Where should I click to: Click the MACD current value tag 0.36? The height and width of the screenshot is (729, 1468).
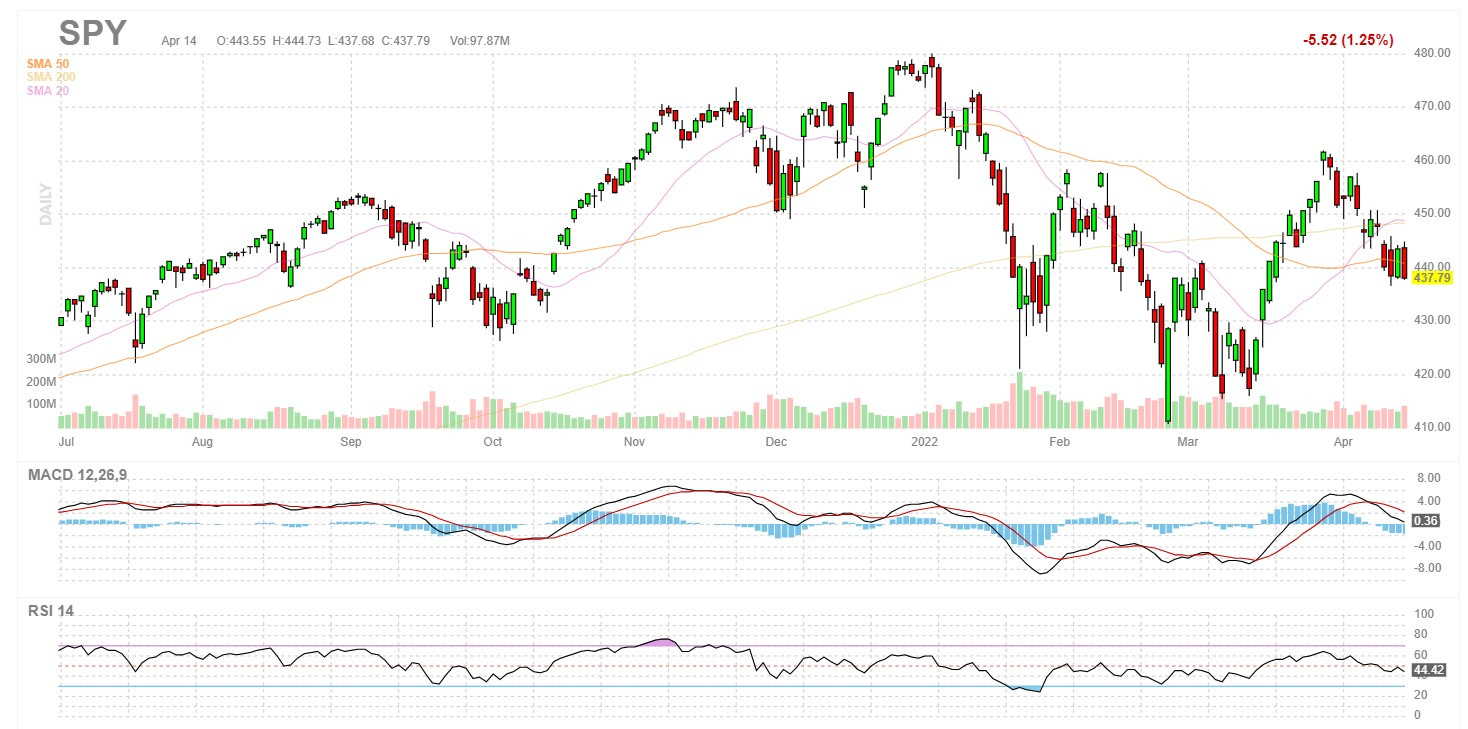(1427, 521)
